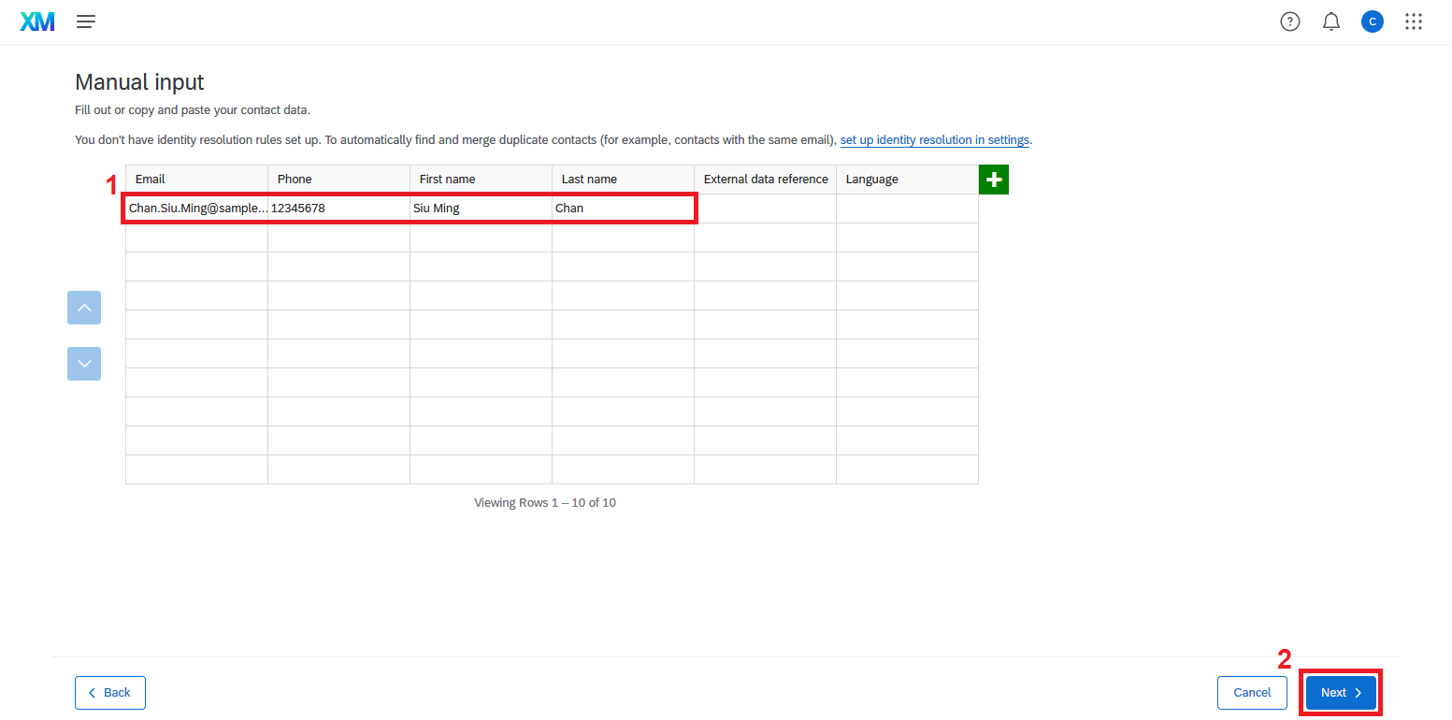
Task: Click the Cancel button
Action: pyautogui.click(x=1251, y=692)
